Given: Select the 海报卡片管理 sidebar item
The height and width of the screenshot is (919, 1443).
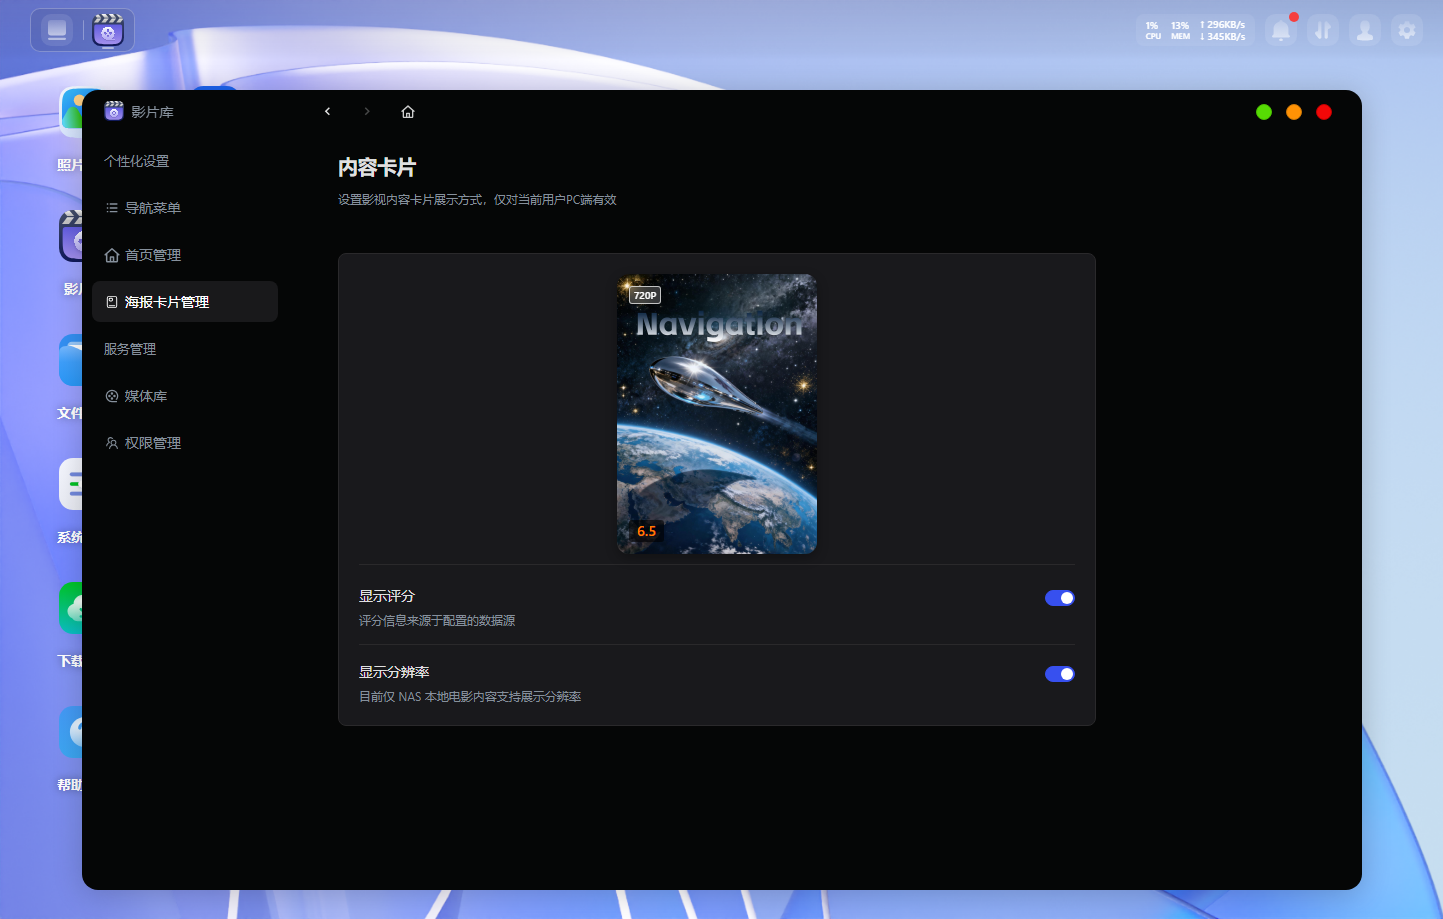Looking at the screenshot, I should tap(185, 302).
